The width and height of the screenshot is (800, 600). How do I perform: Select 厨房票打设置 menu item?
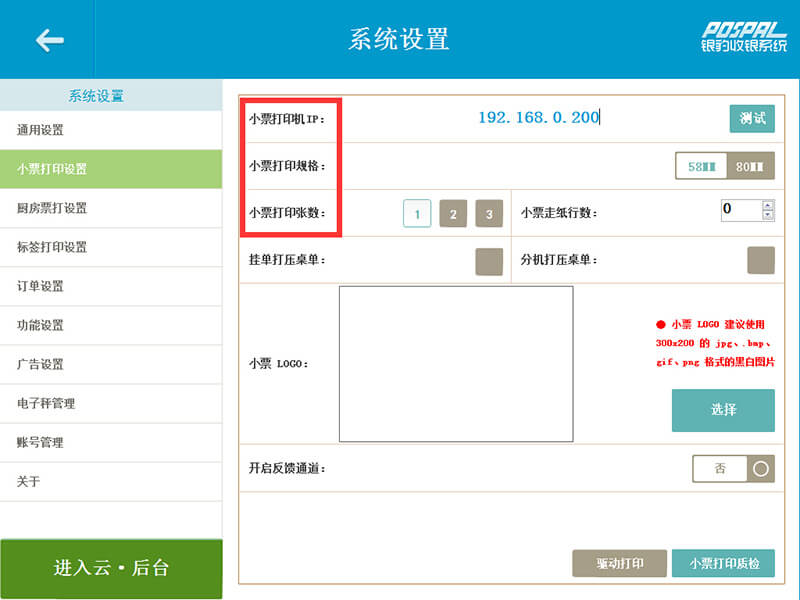pos(110,208)
